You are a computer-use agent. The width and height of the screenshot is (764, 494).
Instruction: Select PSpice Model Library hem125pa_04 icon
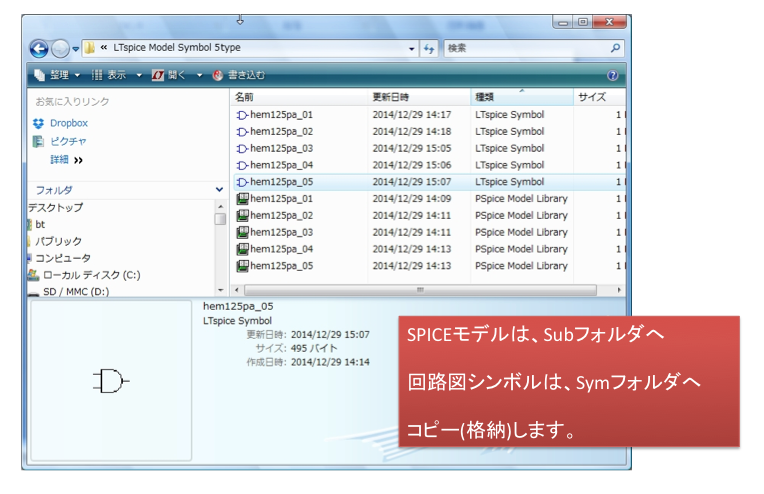click(243, 249)
